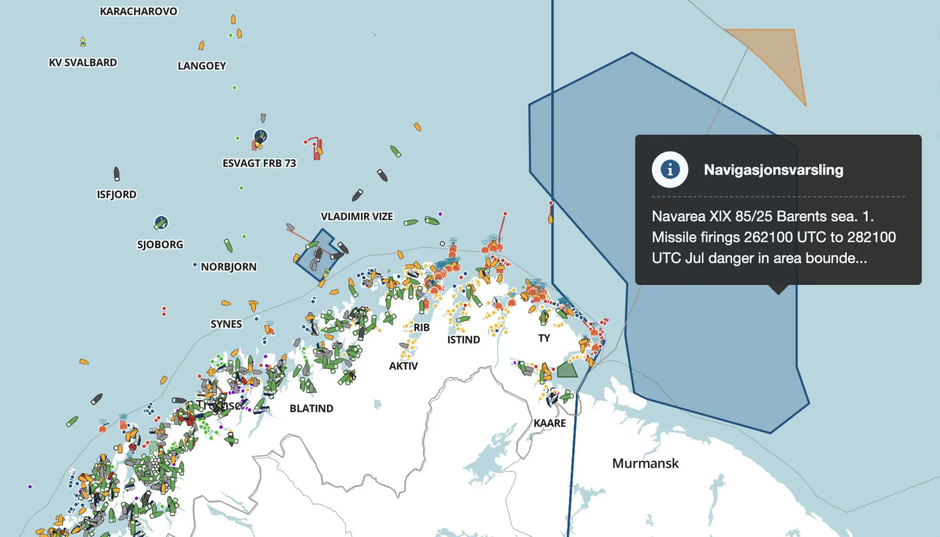Image resolution: width=940 pixels, height=537 pixels.
Task: Click the KARACHAROVO vessel label
Action: [139, 12]
